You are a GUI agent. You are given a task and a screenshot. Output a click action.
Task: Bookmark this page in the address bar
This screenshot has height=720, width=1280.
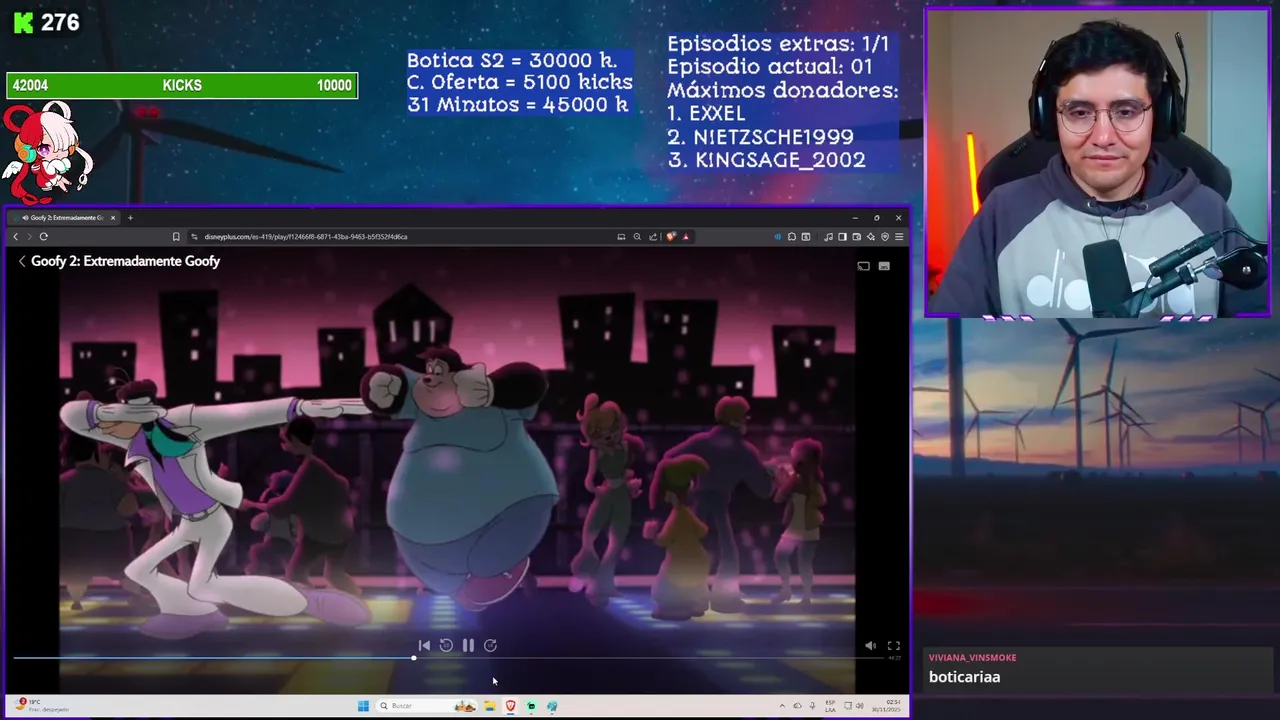176,237
